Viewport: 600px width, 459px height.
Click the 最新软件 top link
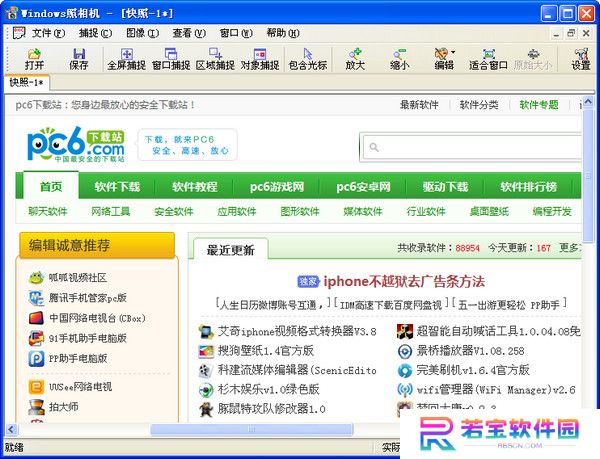419,105
